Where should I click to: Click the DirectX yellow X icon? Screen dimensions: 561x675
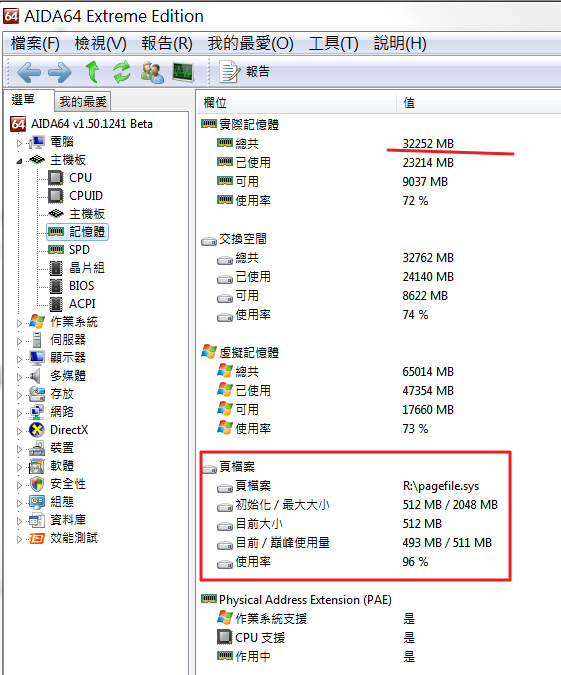coord(37,430)
